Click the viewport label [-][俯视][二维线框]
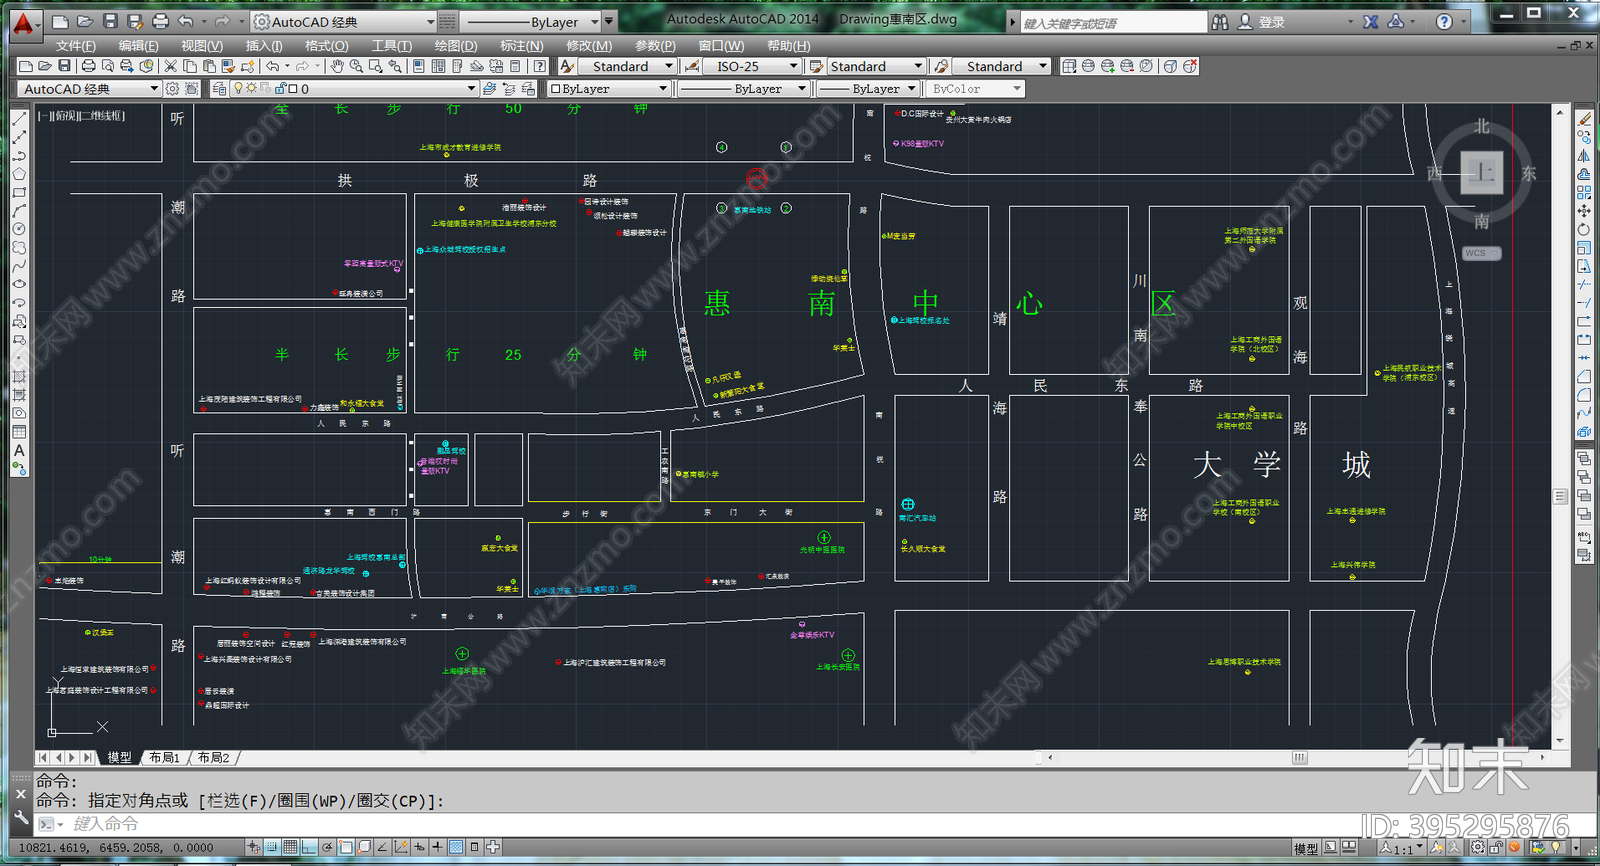This screenshot has height=866, width=1600. 81,115
